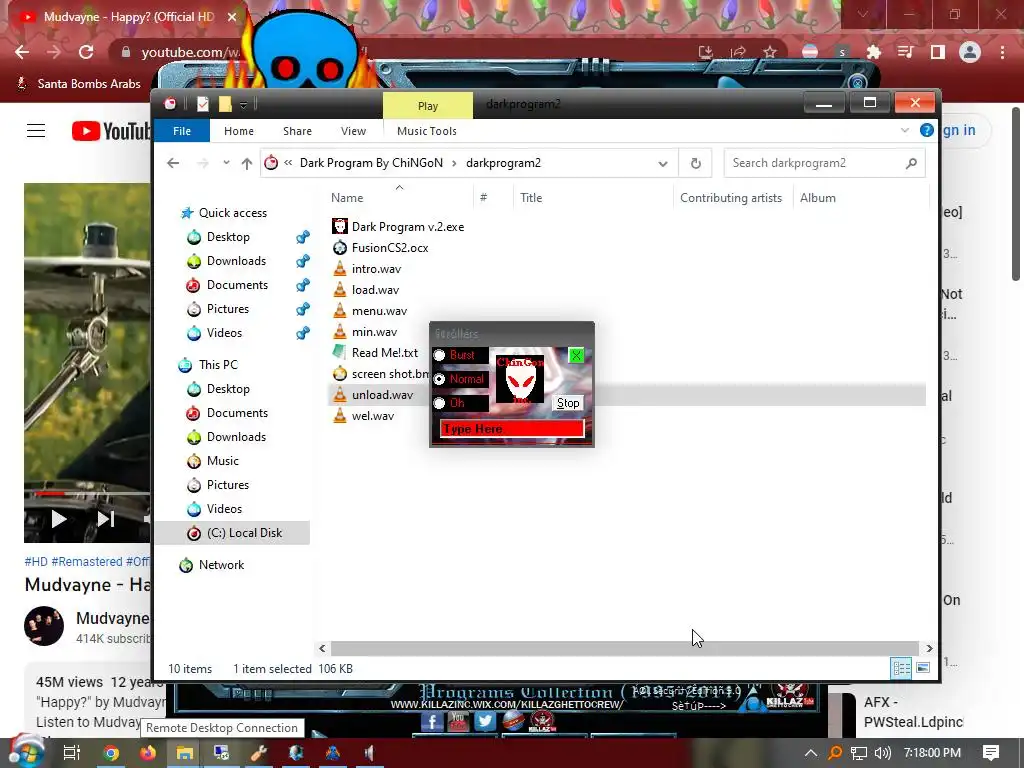1024x768 pixels.
Task: Click the red Type Here field
Action: (x=512, y=429)
